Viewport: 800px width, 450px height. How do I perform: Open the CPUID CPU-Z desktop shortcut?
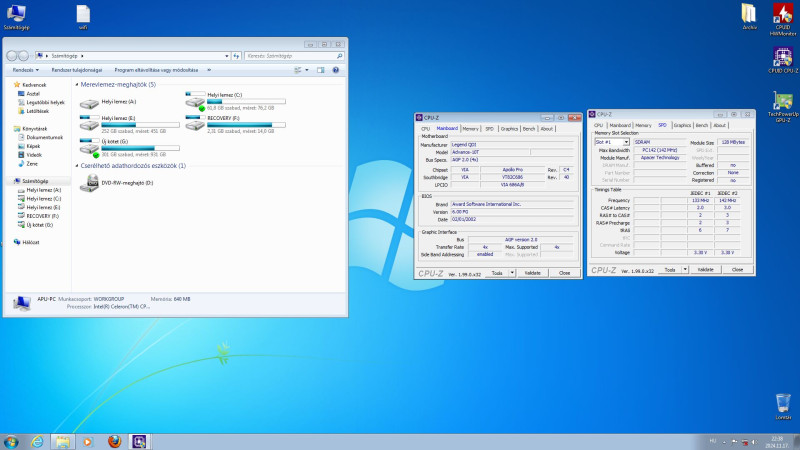[x=783, y=60]
